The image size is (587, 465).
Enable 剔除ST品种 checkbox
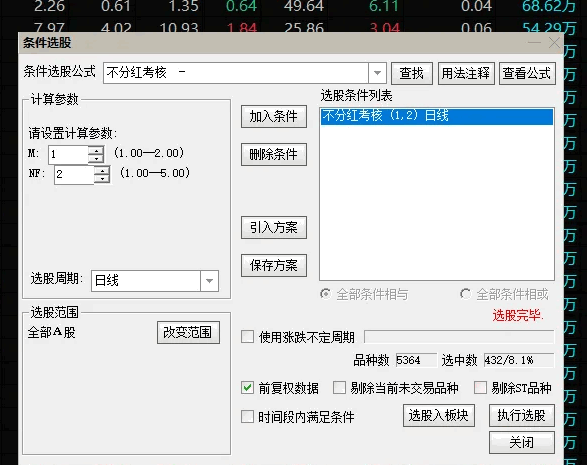click(480, 388)
